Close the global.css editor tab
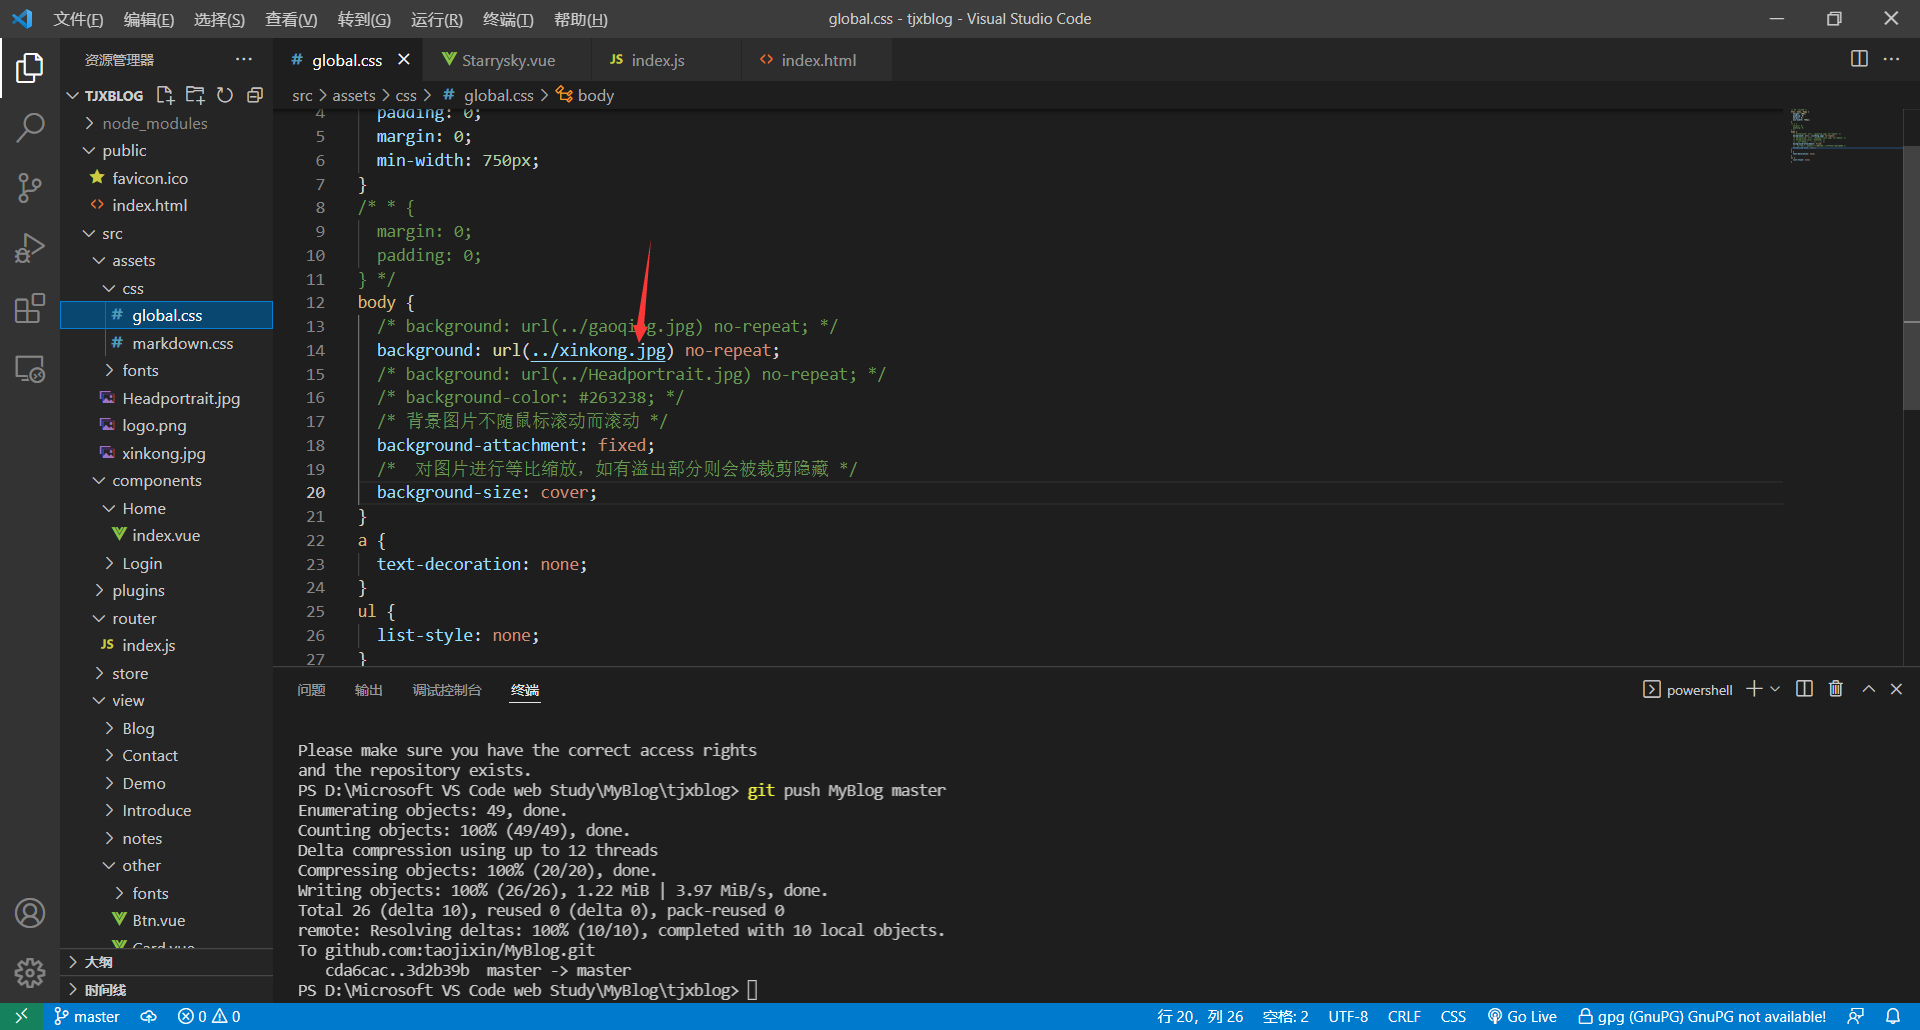Viewport: 1920px width, 1030px height. coord(404,60)
